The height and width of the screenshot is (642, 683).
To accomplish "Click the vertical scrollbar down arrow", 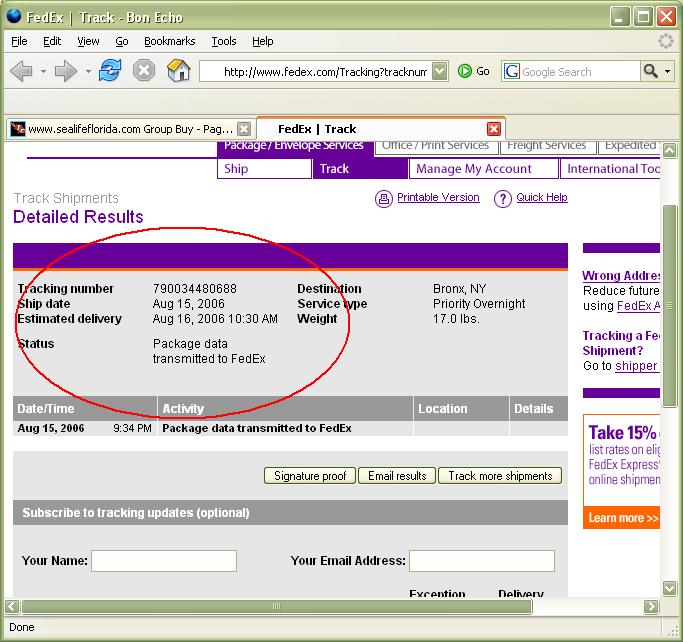I will coord(669,588).
